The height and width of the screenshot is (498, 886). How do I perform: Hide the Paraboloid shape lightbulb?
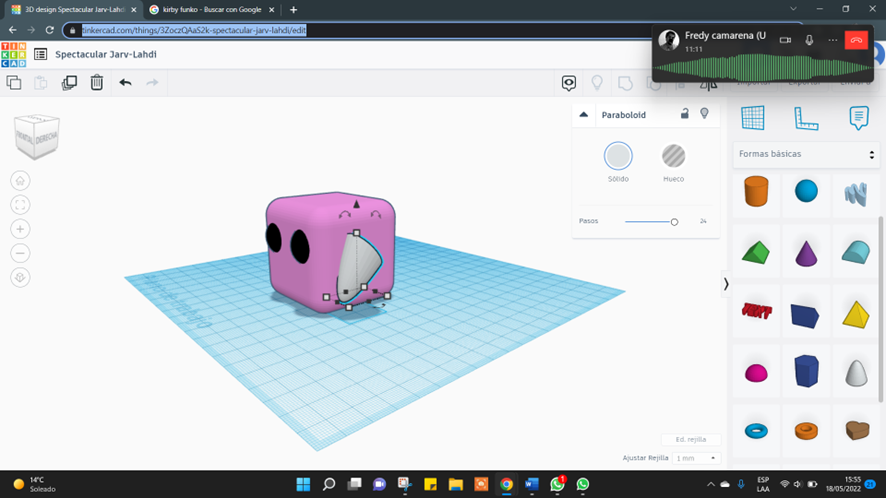[705, 114]
